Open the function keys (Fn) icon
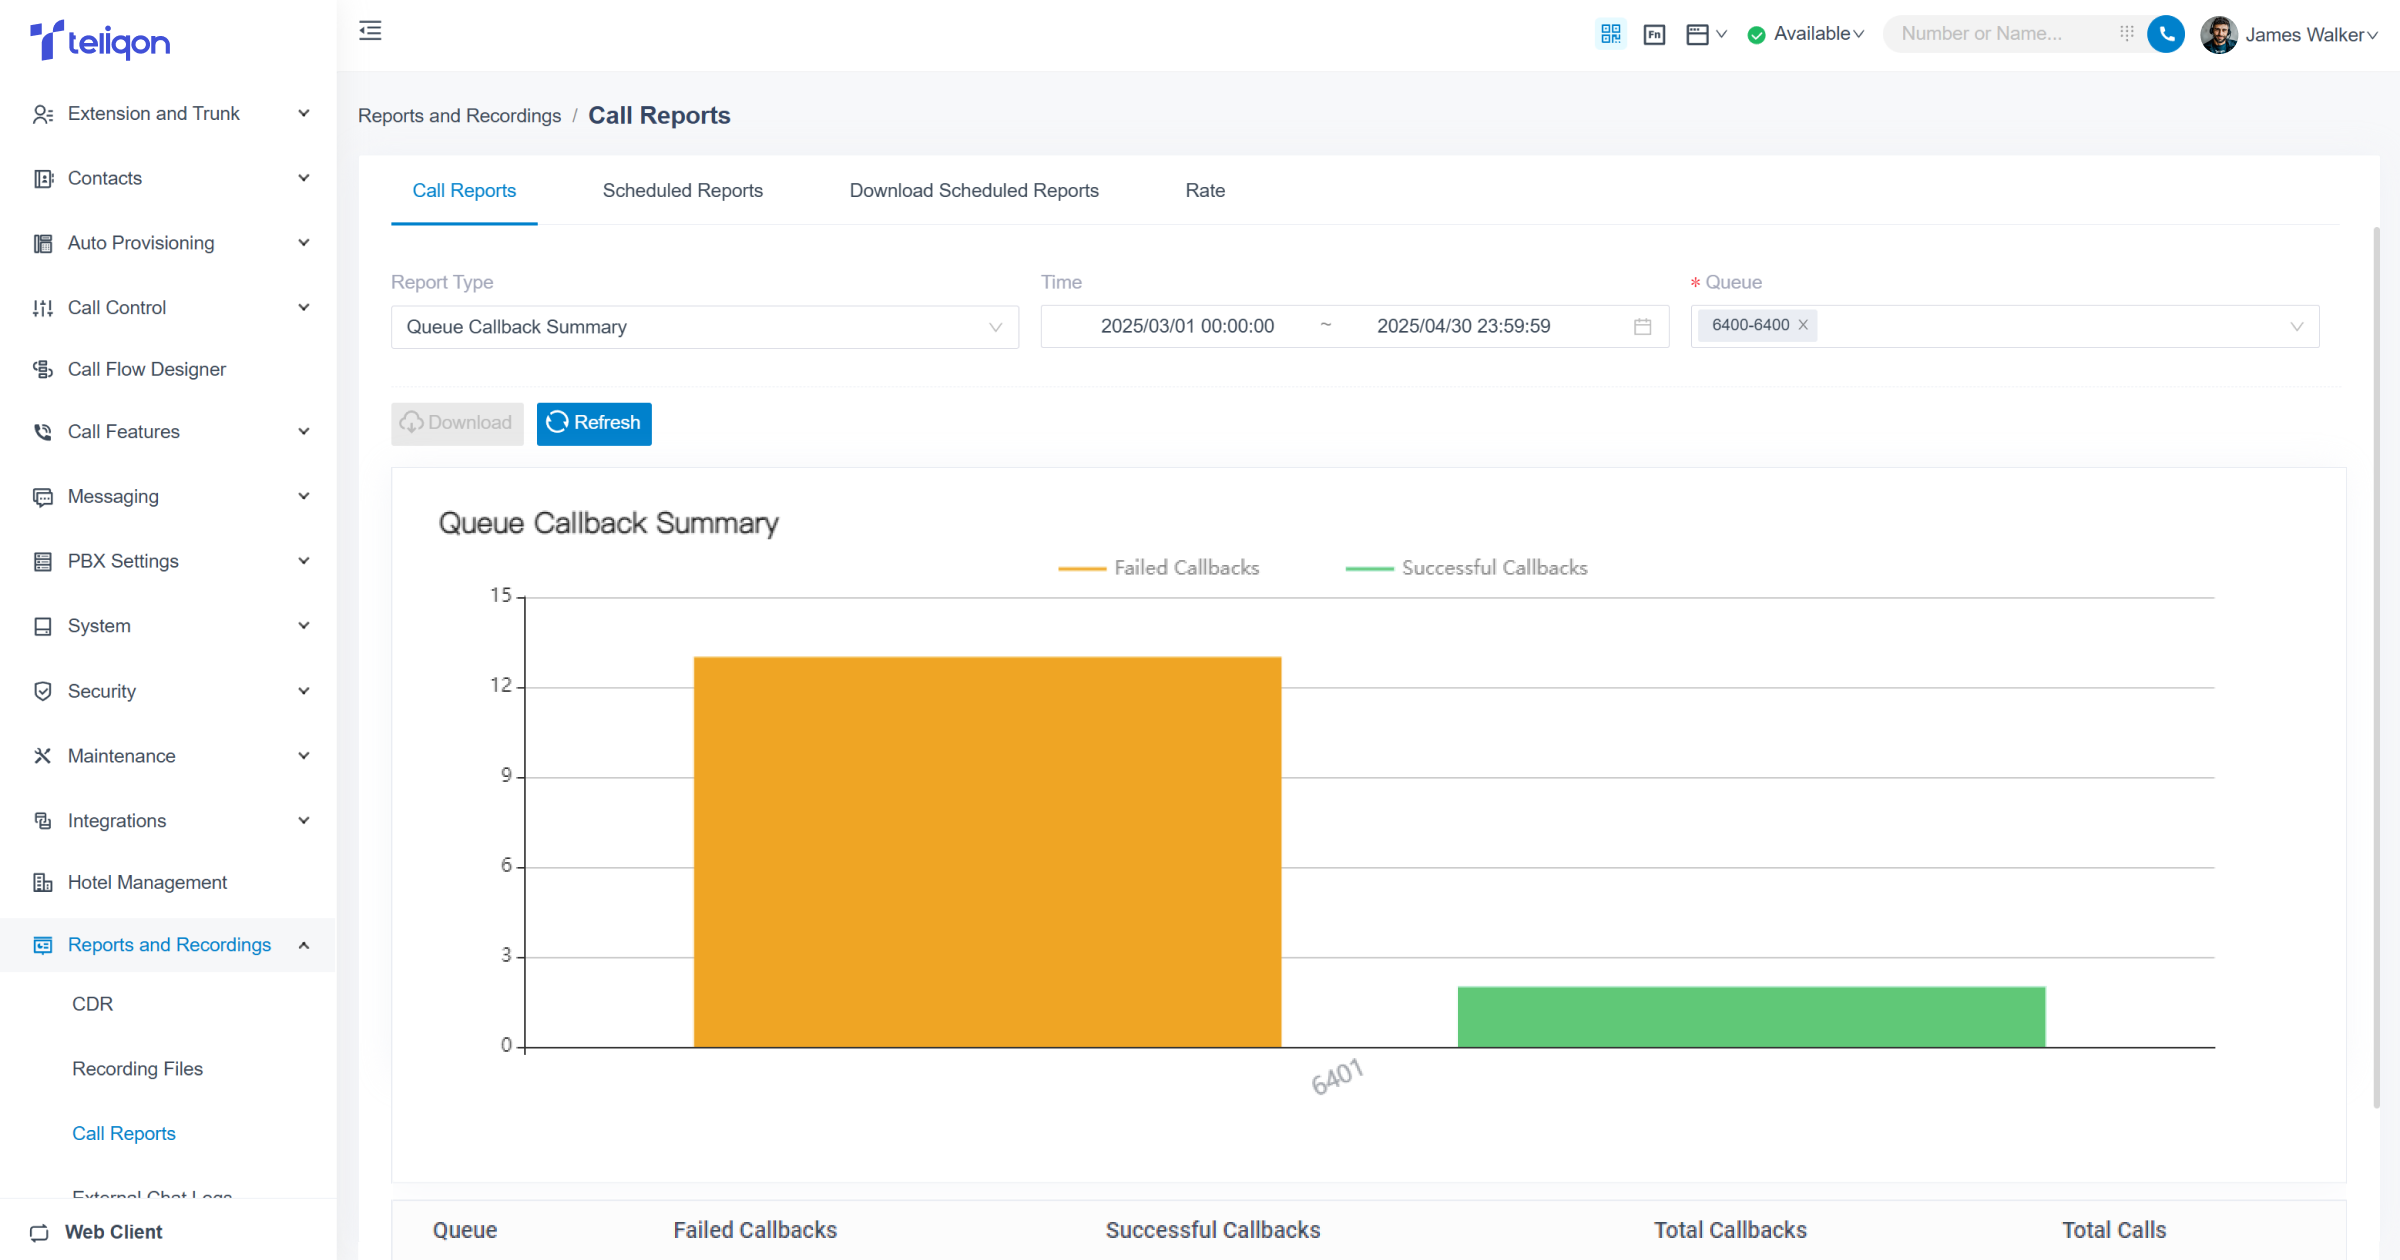 coord(1654,35)
